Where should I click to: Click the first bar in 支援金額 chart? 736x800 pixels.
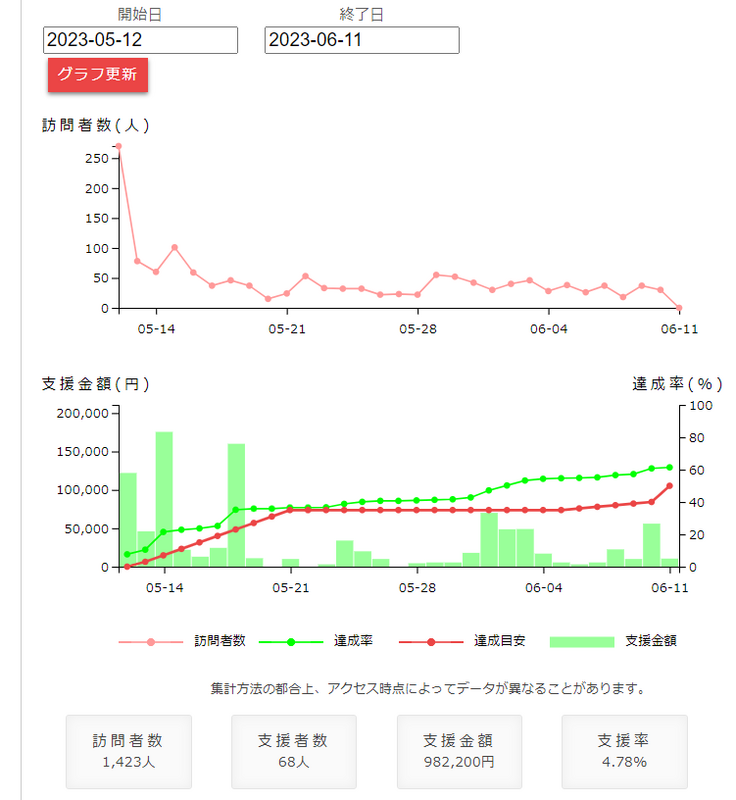pyautogui.click(x=128, y=520)
